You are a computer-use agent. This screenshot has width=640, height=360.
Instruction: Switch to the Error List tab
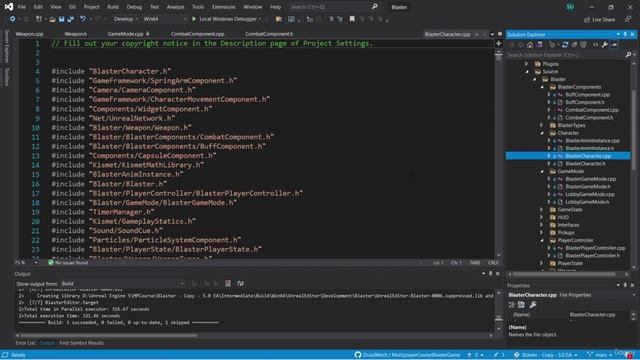point(25,343)
